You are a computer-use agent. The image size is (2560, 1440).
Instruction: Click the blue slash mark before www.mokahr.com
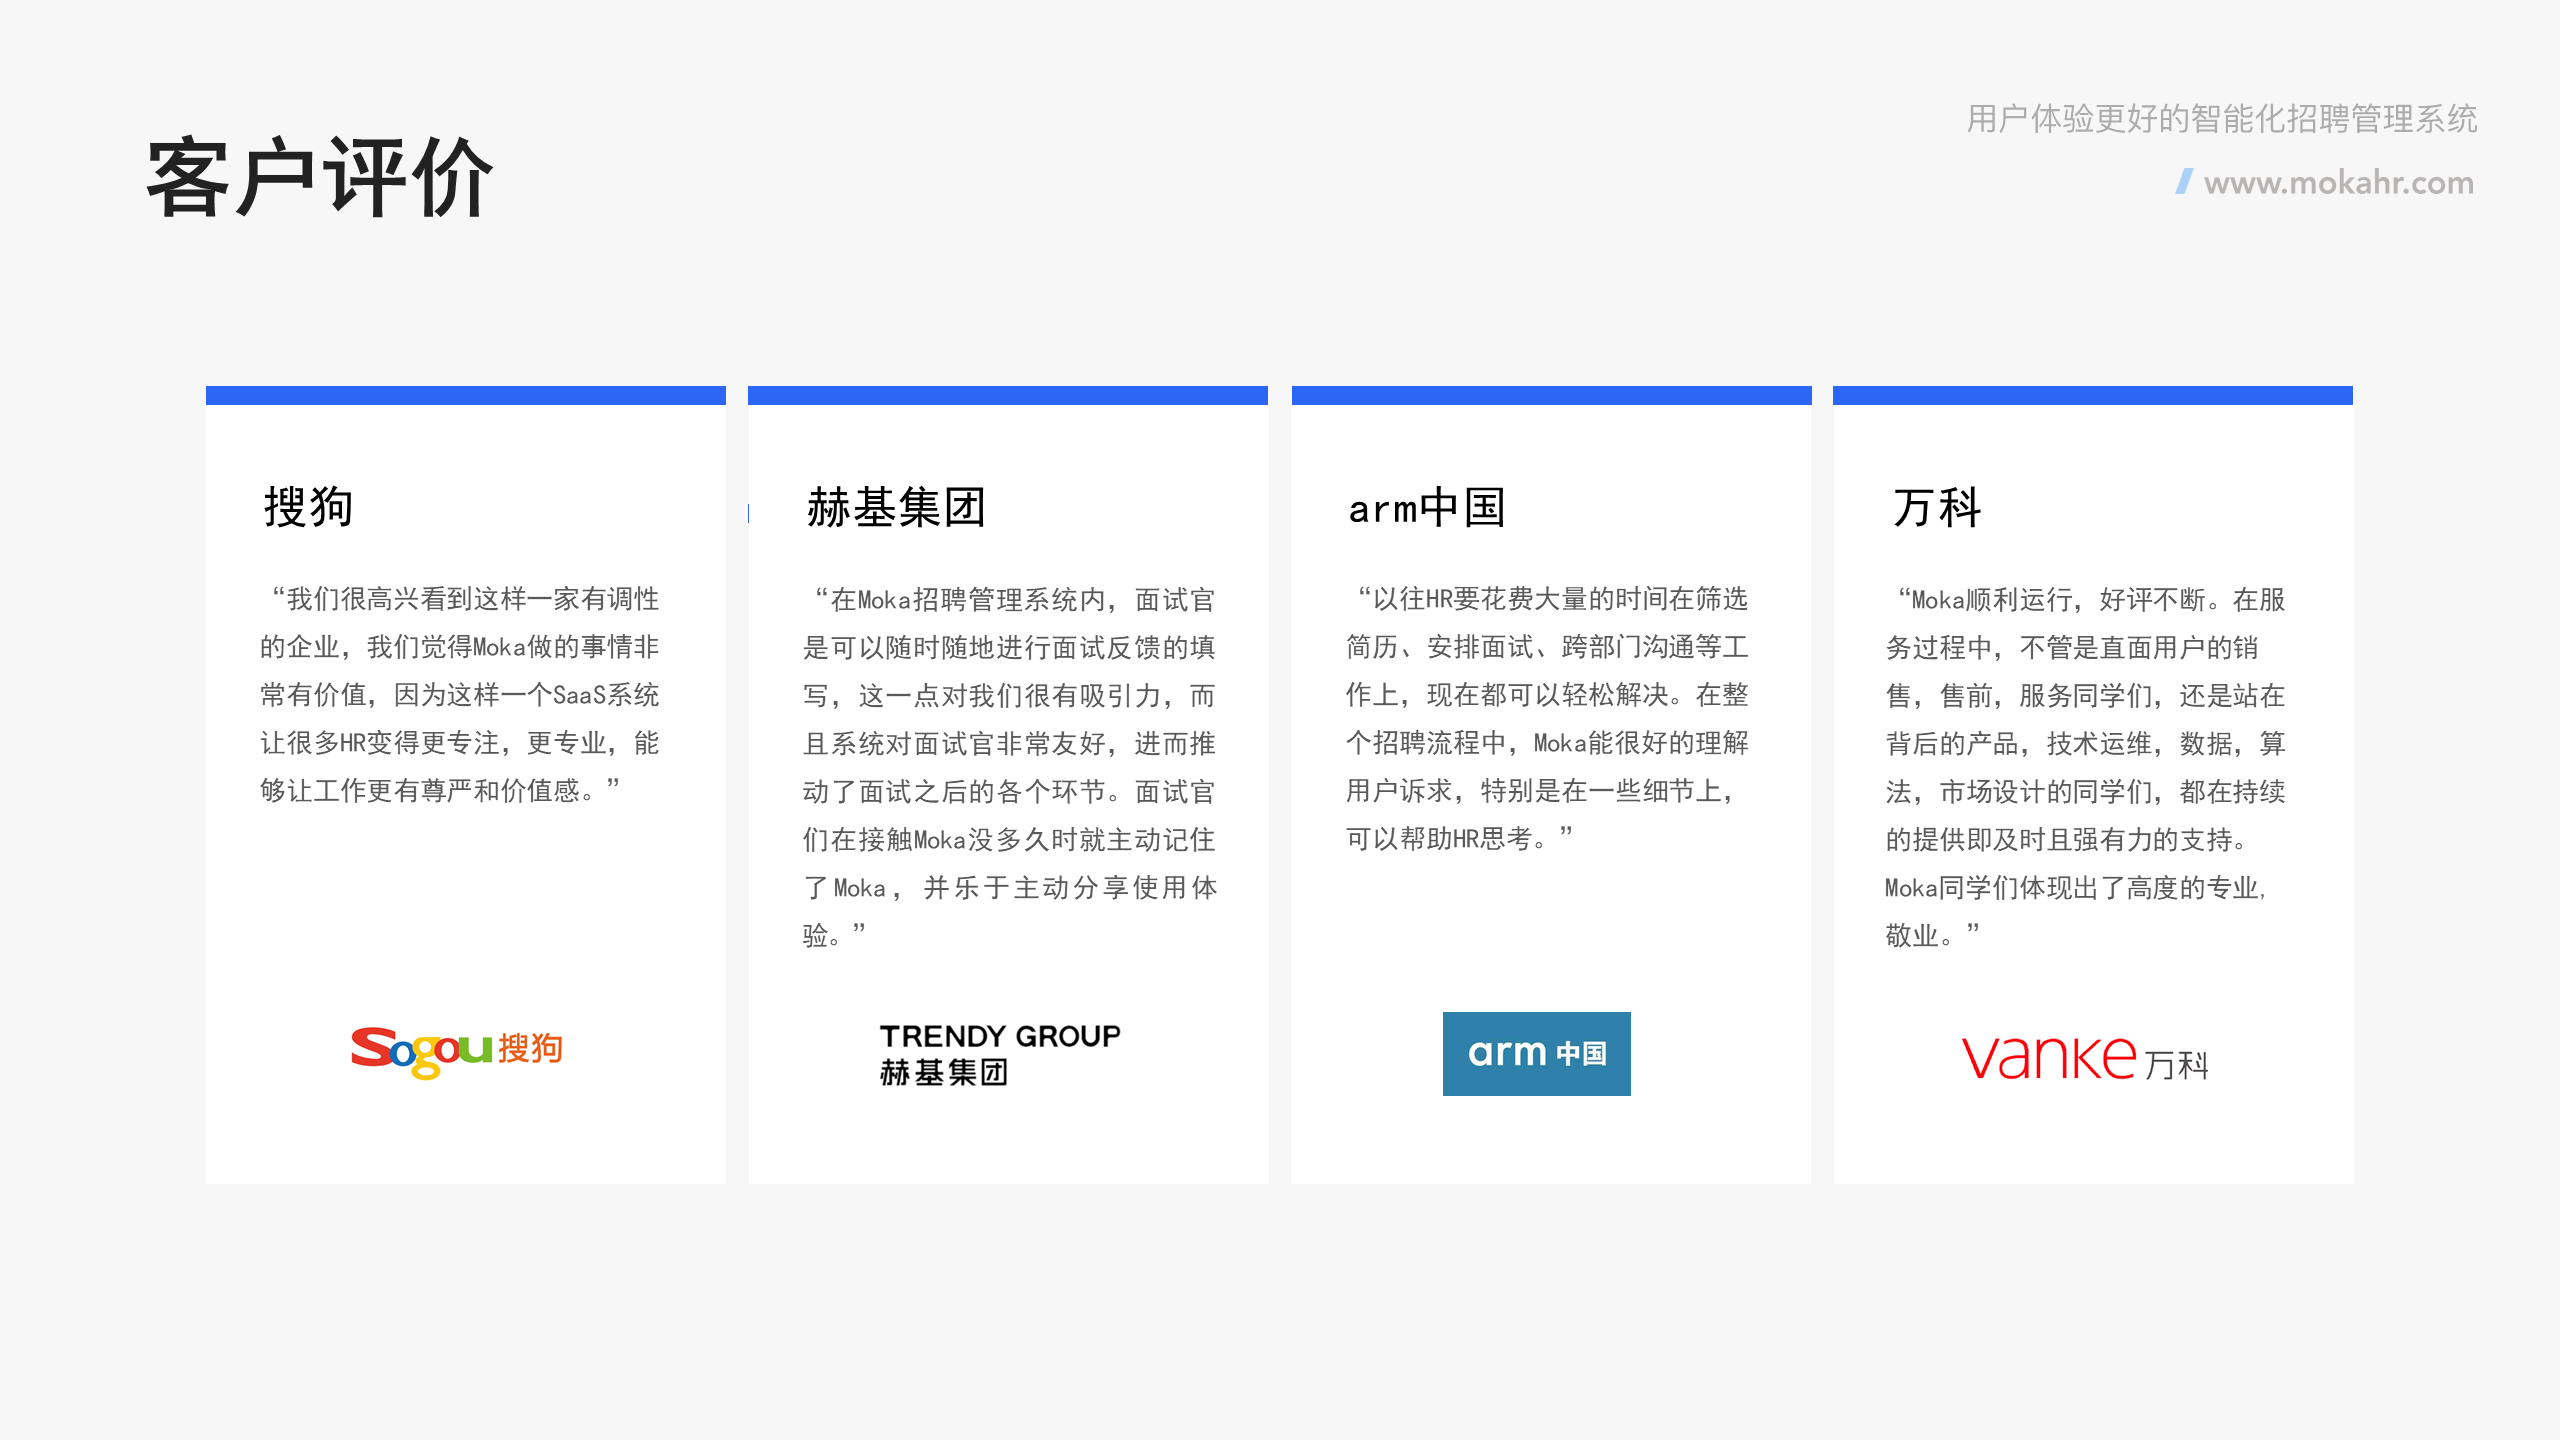coord(2184,181)
